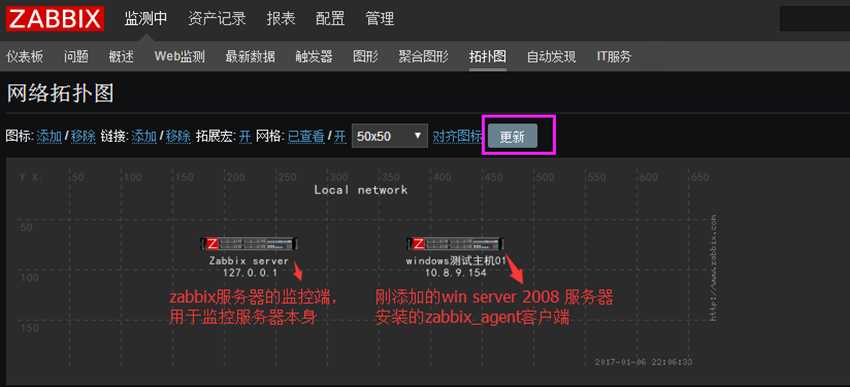Open the 监测中 main menu
Viewport: 850px width, 387px height.
coord(146,19)
